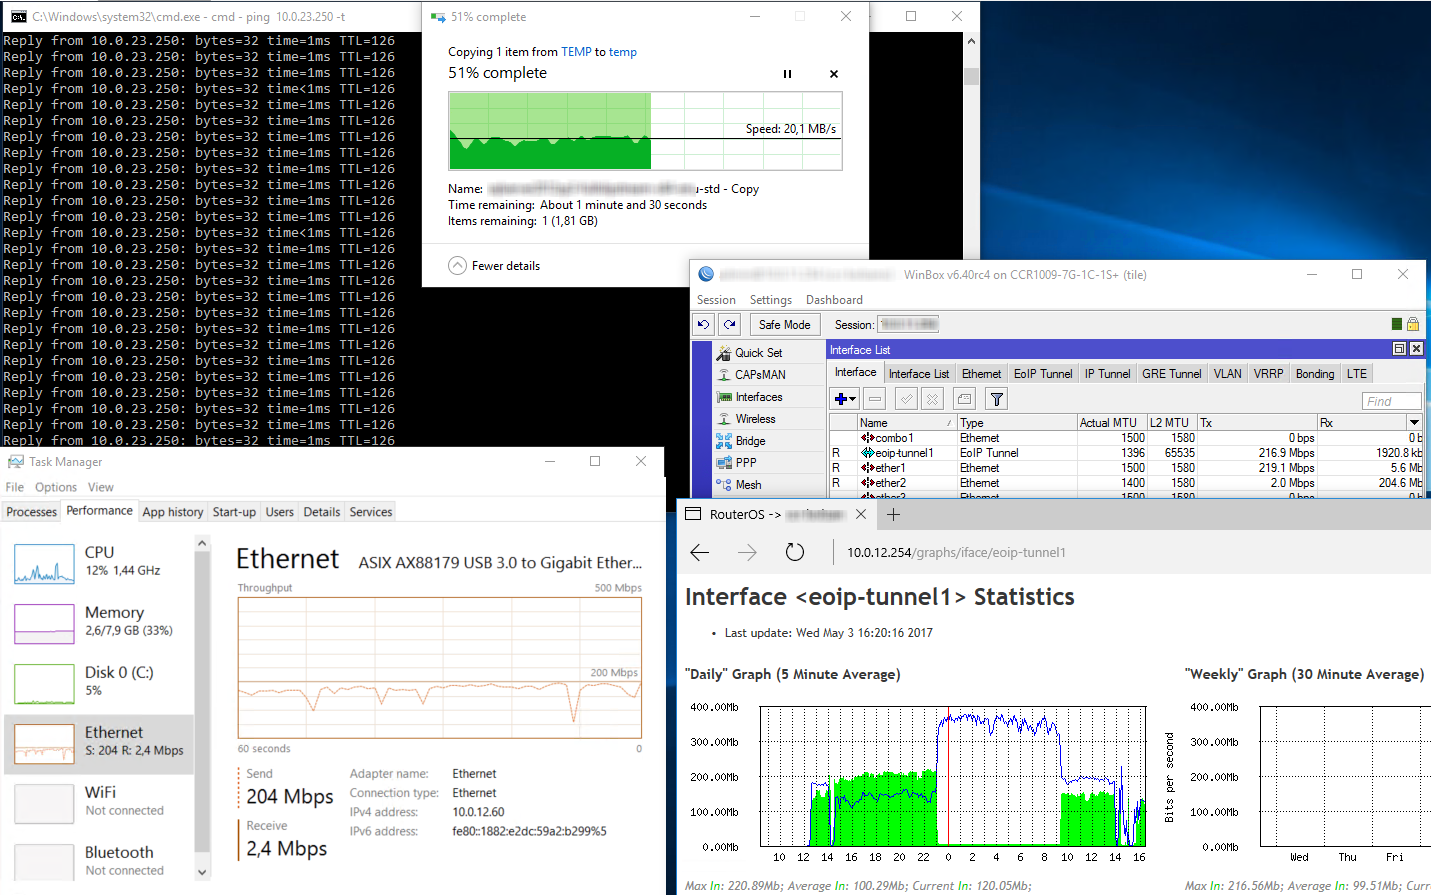The width and height of the screenshot is (1431, 895).
Task: Click the Find field in Interface List
Action: 1391,401
